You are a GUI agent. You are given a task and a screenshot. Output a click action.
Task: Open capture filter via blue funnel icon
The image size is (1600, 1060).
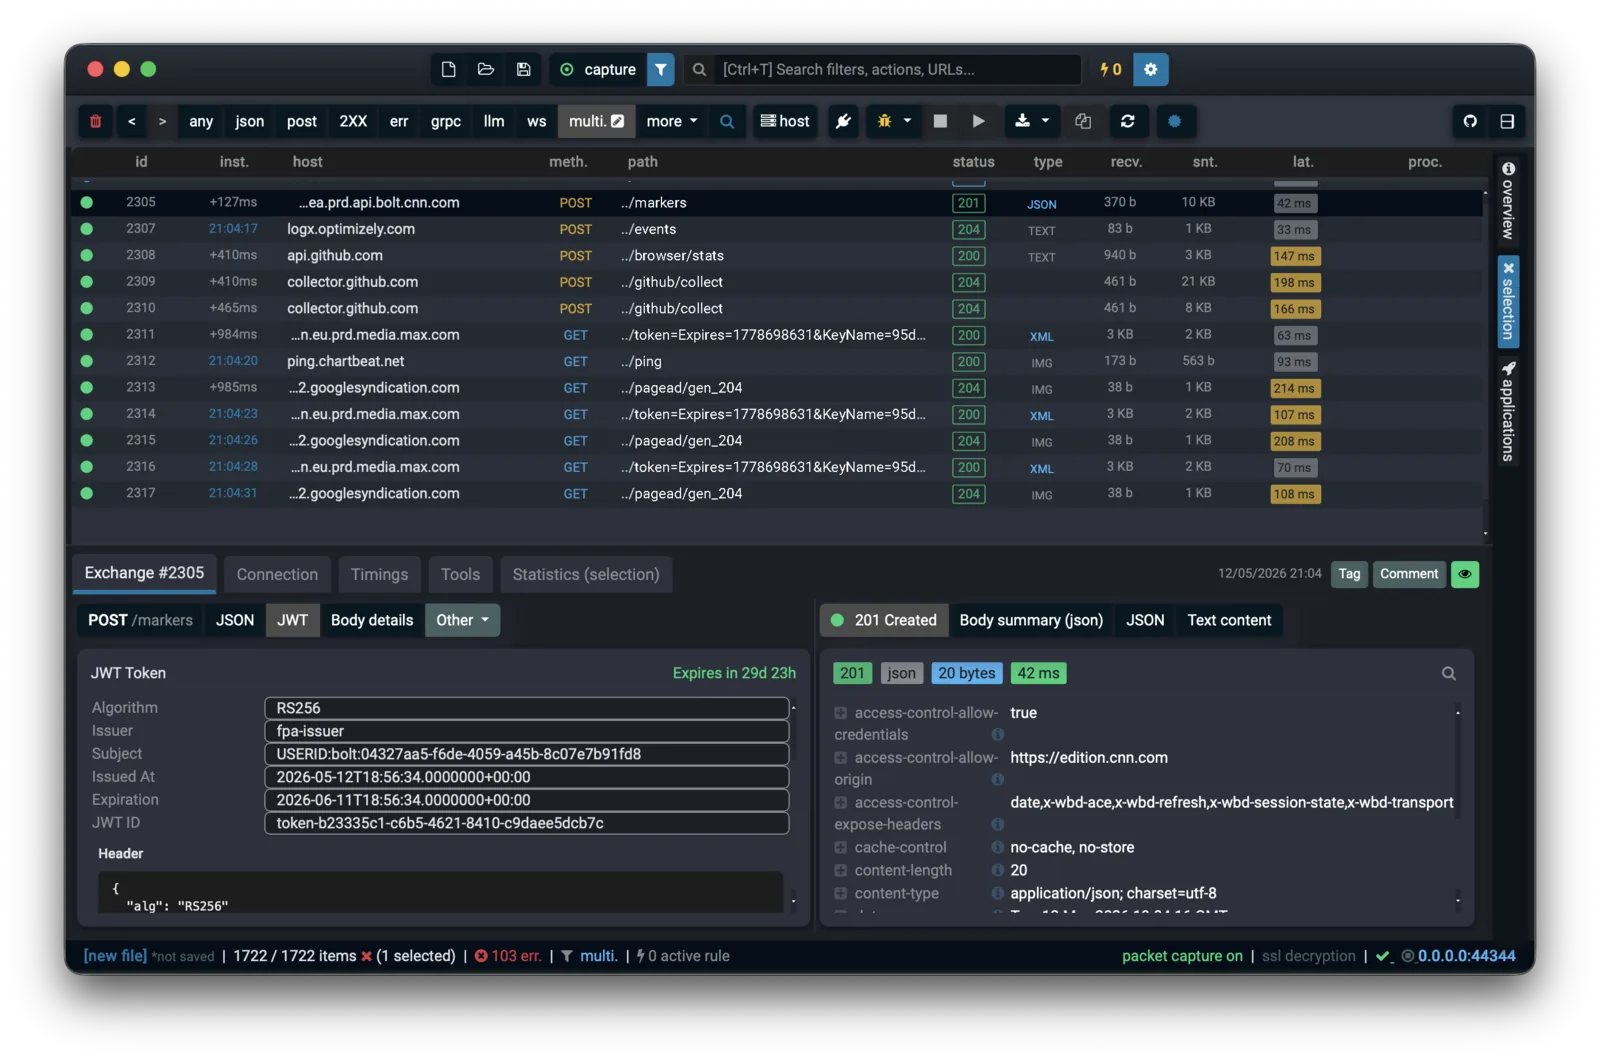661,69
